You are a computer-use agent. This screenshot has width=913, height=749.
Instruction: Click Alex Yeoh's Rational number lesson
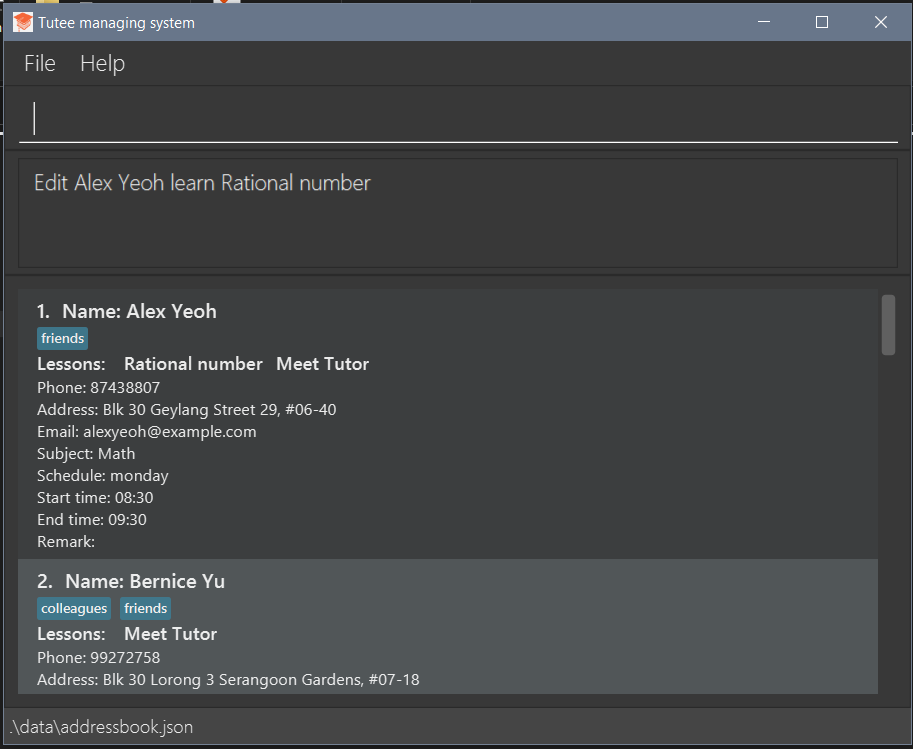[193, 364]
